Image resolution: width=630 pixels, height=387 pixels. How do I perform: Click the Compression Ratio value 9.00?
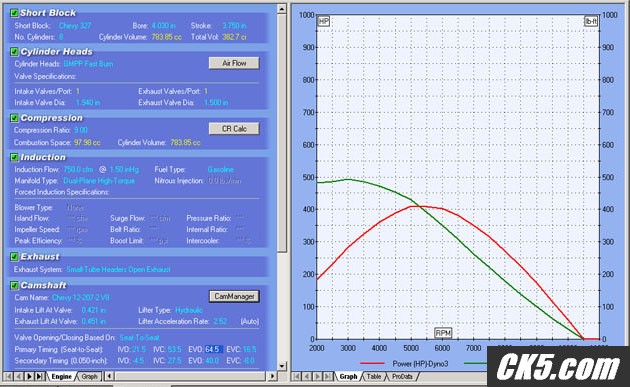81,130
